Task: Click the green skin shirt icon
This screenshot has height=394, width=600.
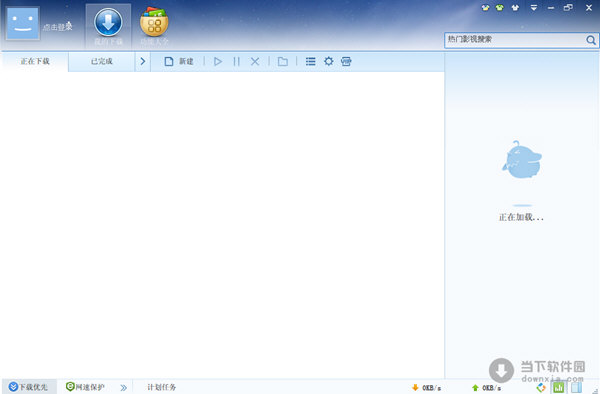Action: [499, 7]
